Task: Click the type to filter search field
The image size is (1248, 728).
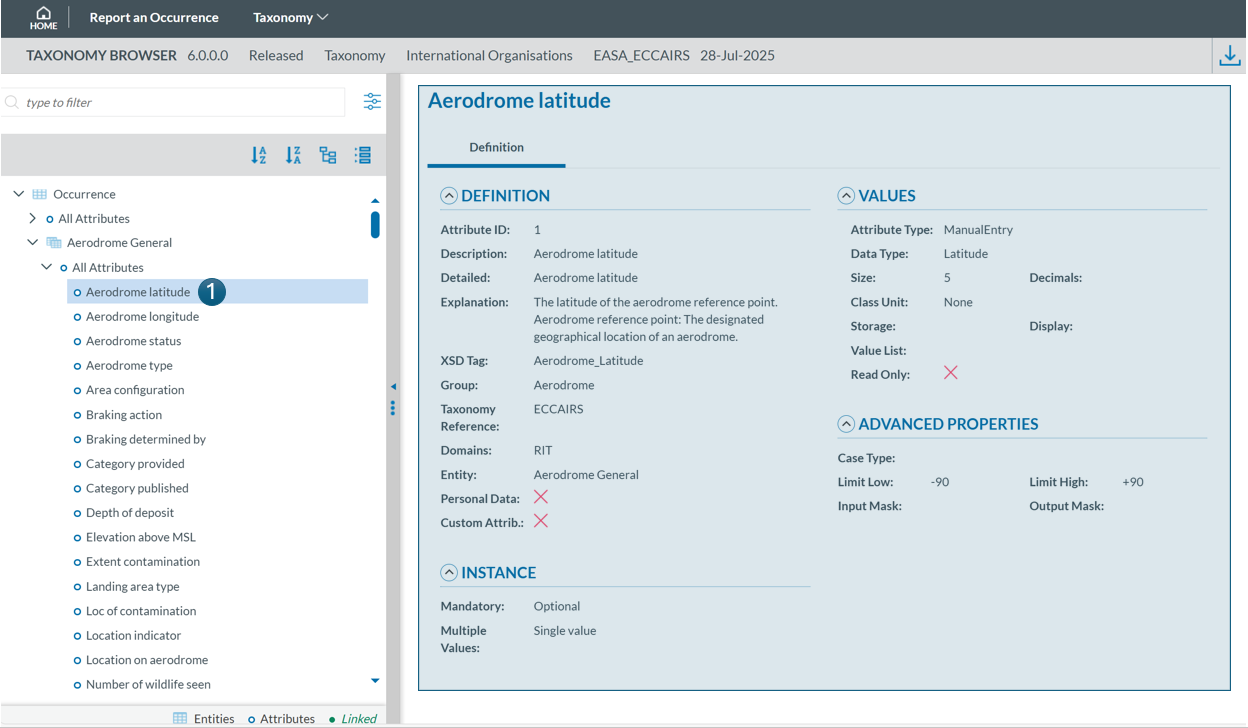Action: [180, 102]
